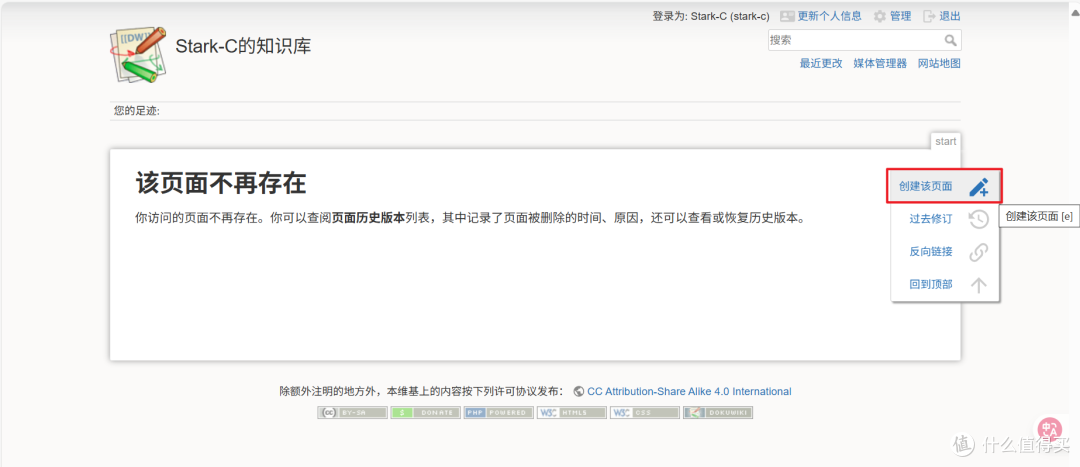This screenshot has width=1080, height=467.
Task: Click 页面历史版本 bold text
Action: point(368,218)
